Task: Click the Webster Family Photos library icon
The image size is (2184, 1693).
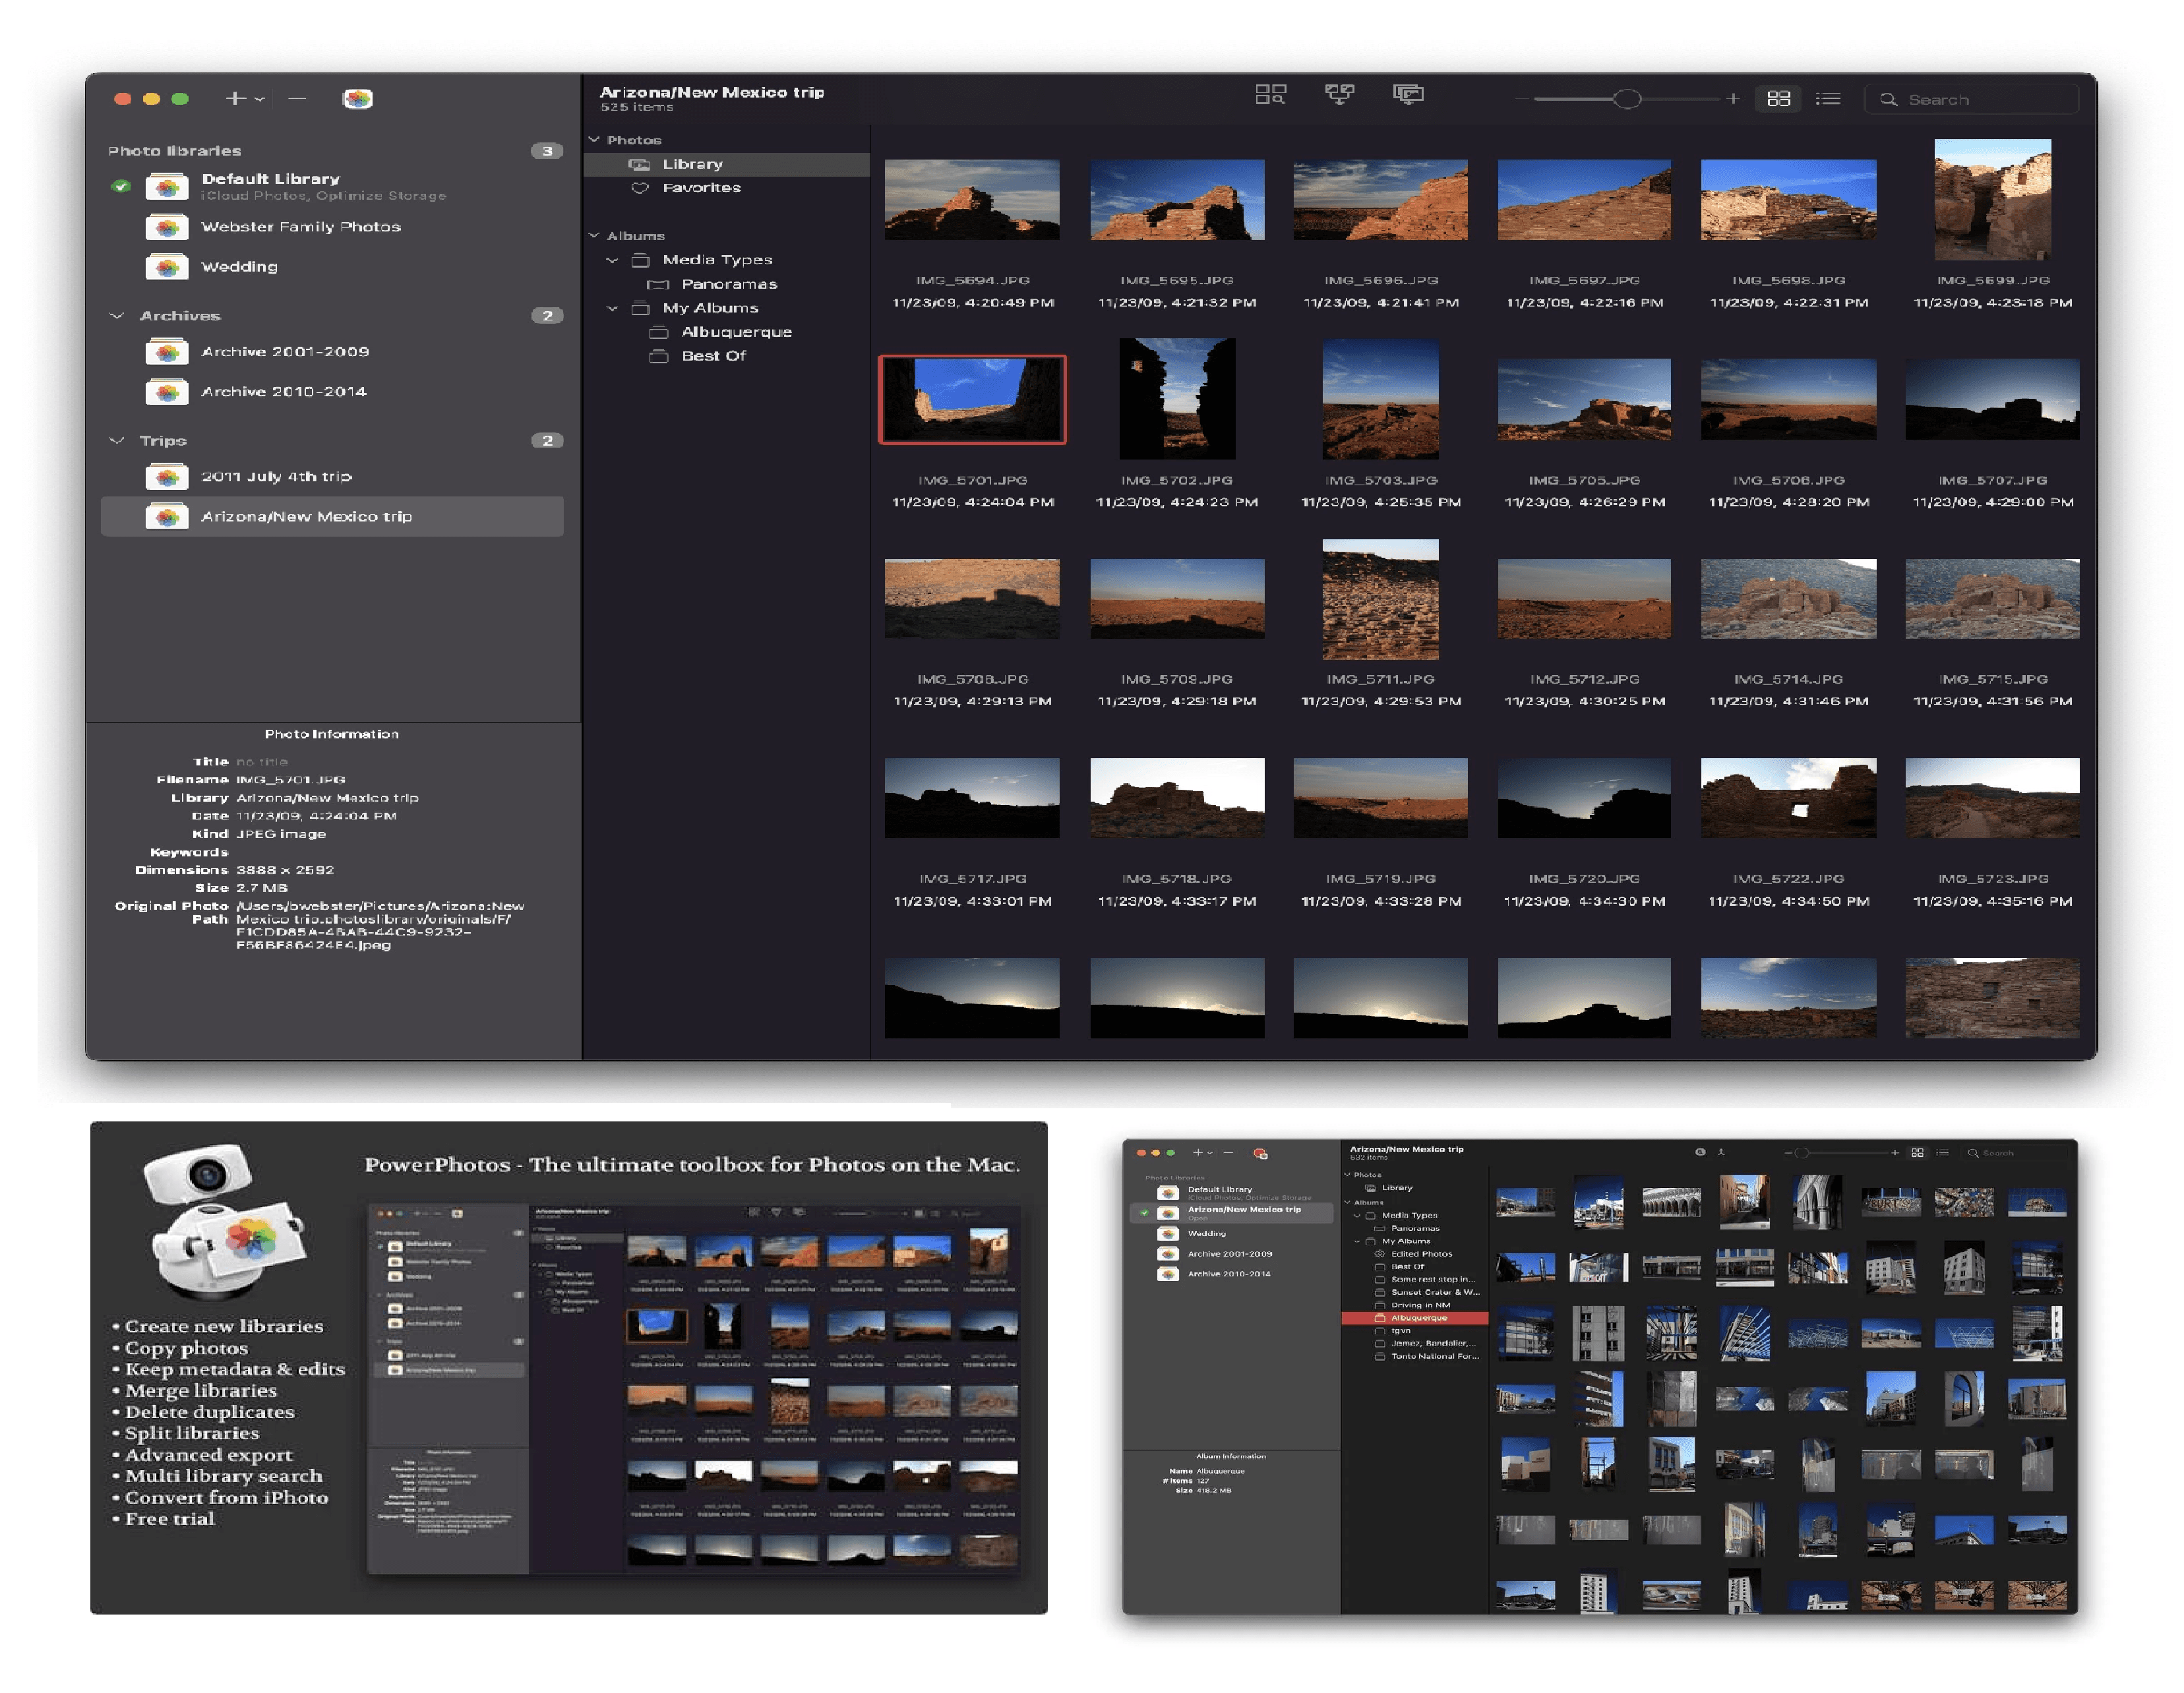Action: tap(167, 227)
